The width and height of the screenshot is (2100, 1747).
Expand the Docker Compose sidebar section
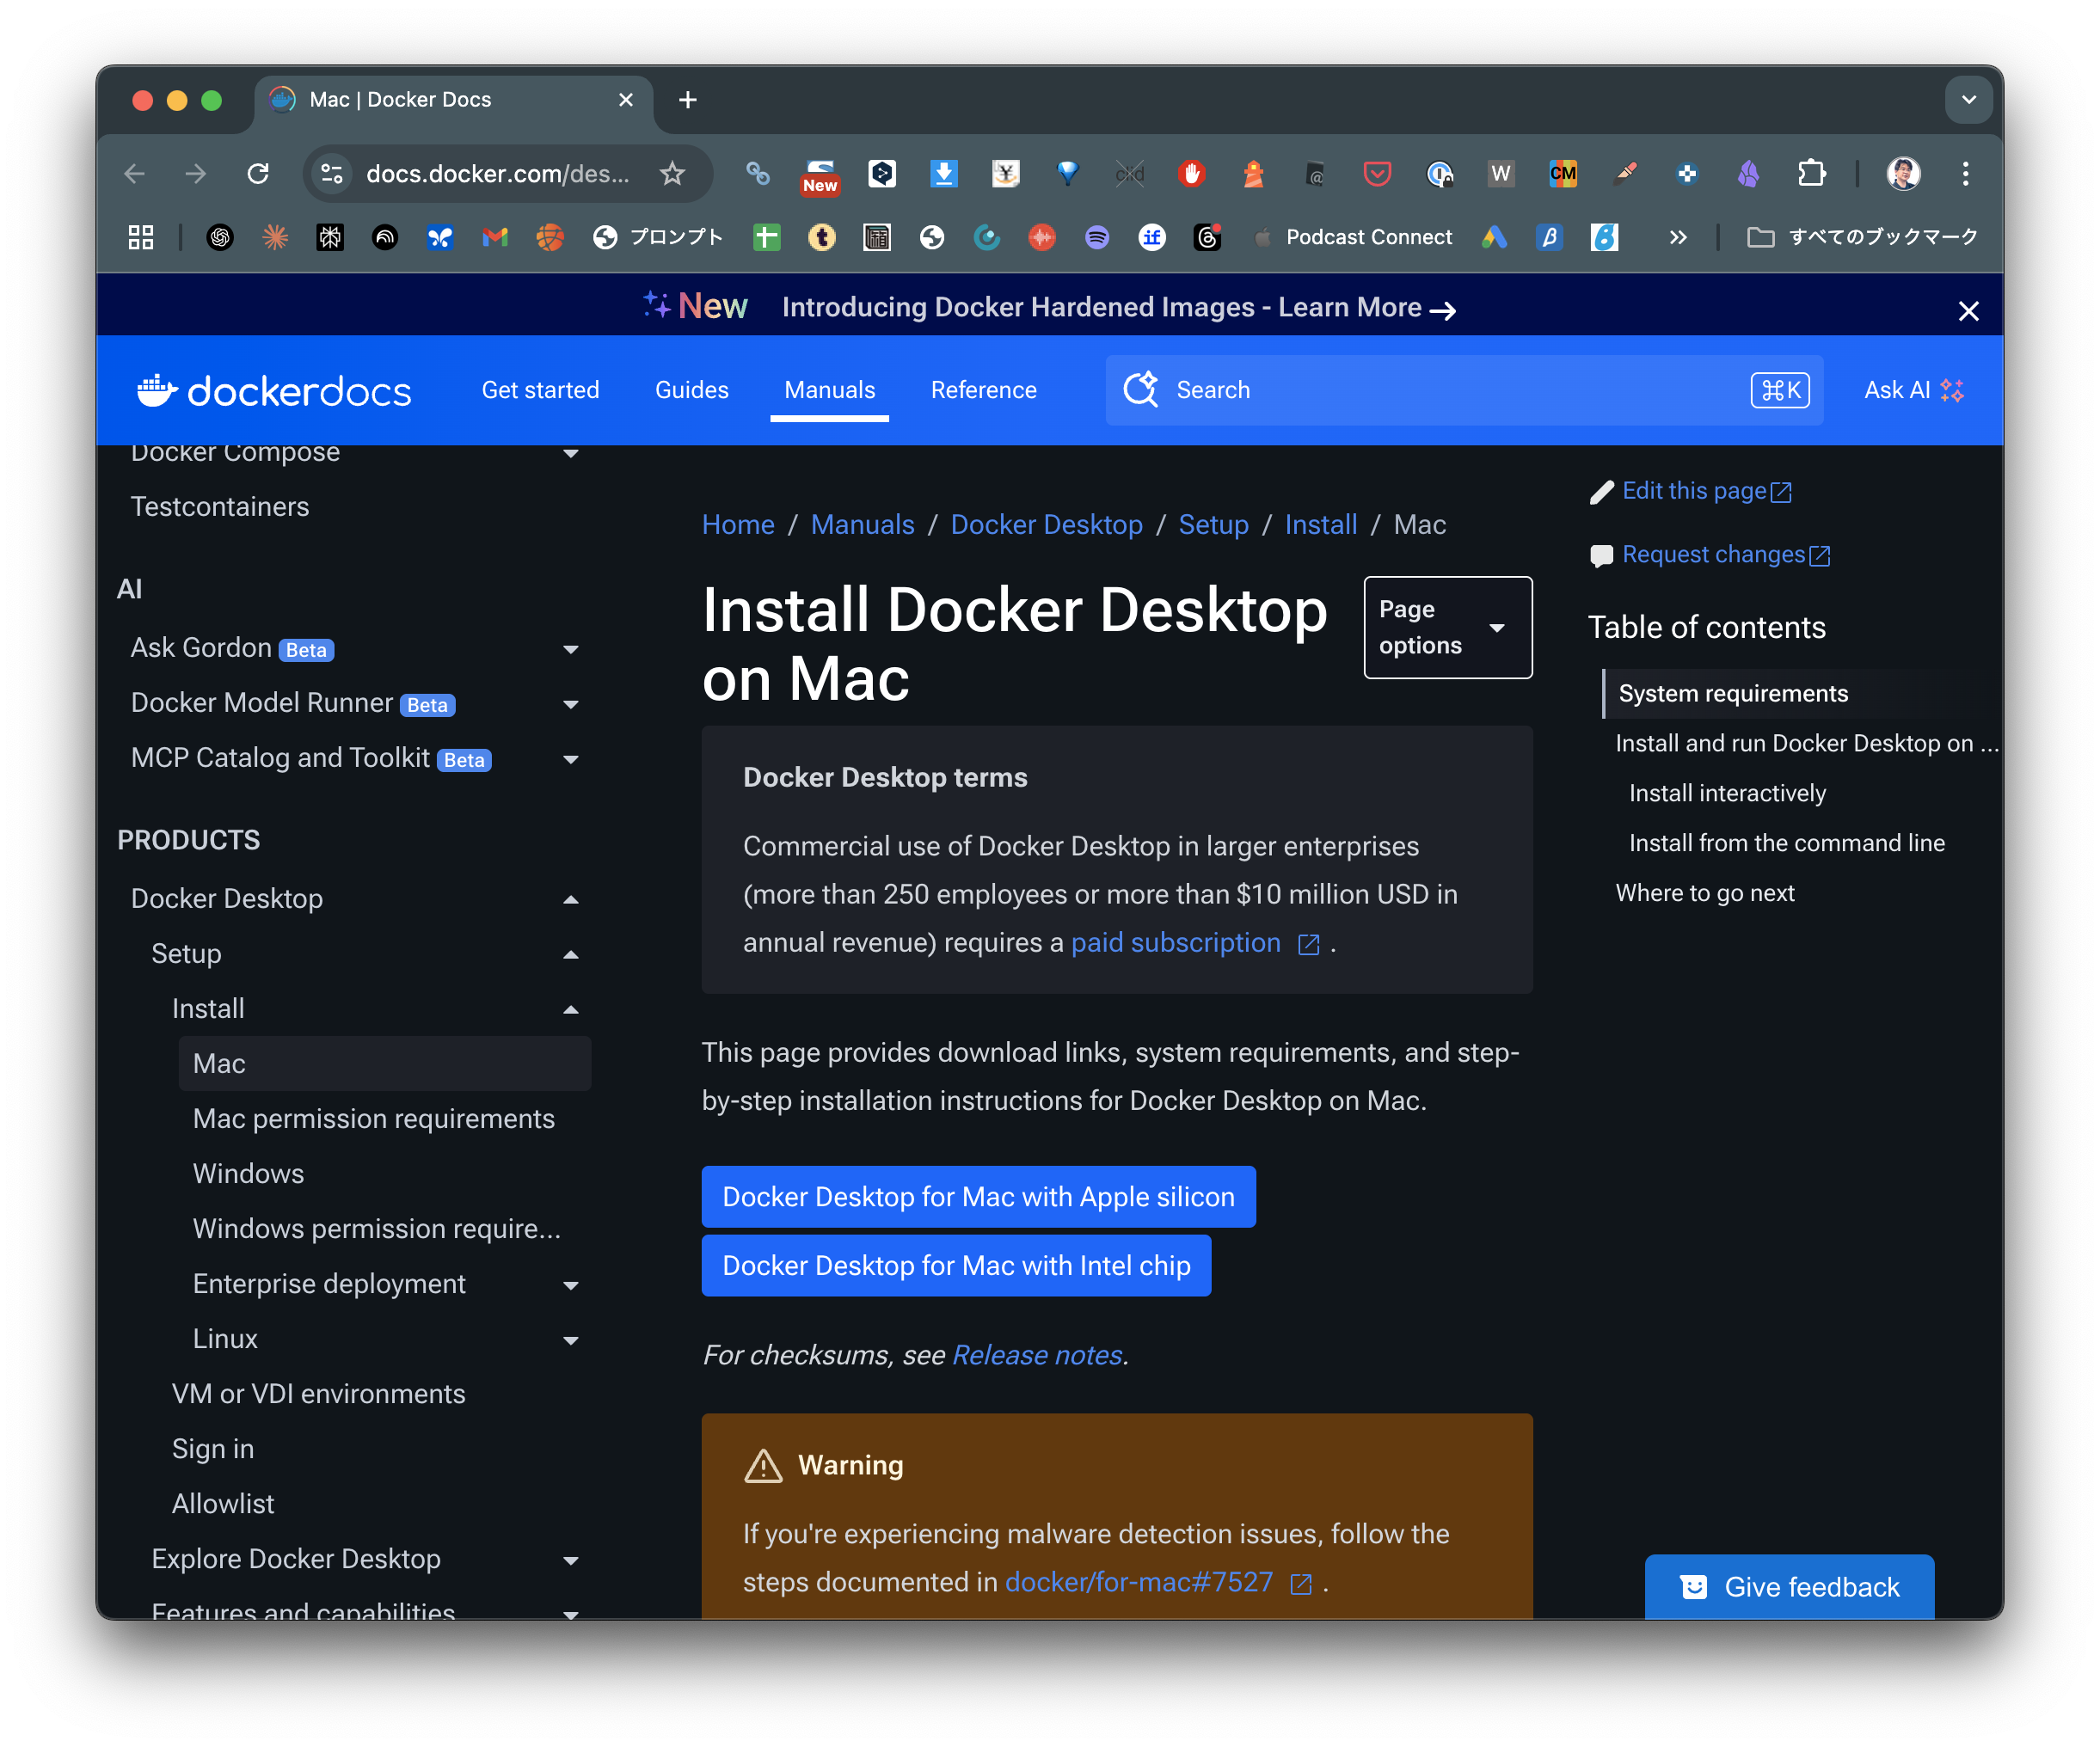(571, 453)
